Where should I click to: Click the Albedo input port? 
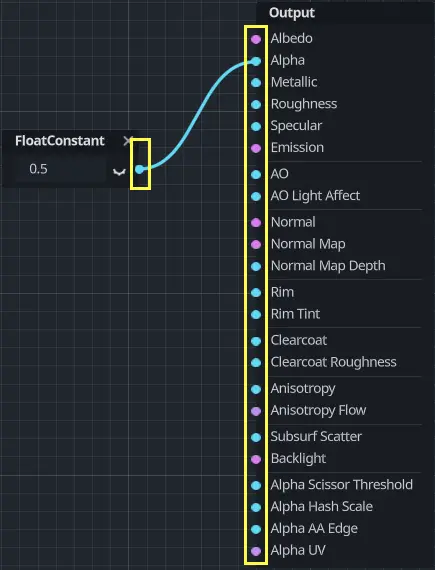(x=256, y=39)
